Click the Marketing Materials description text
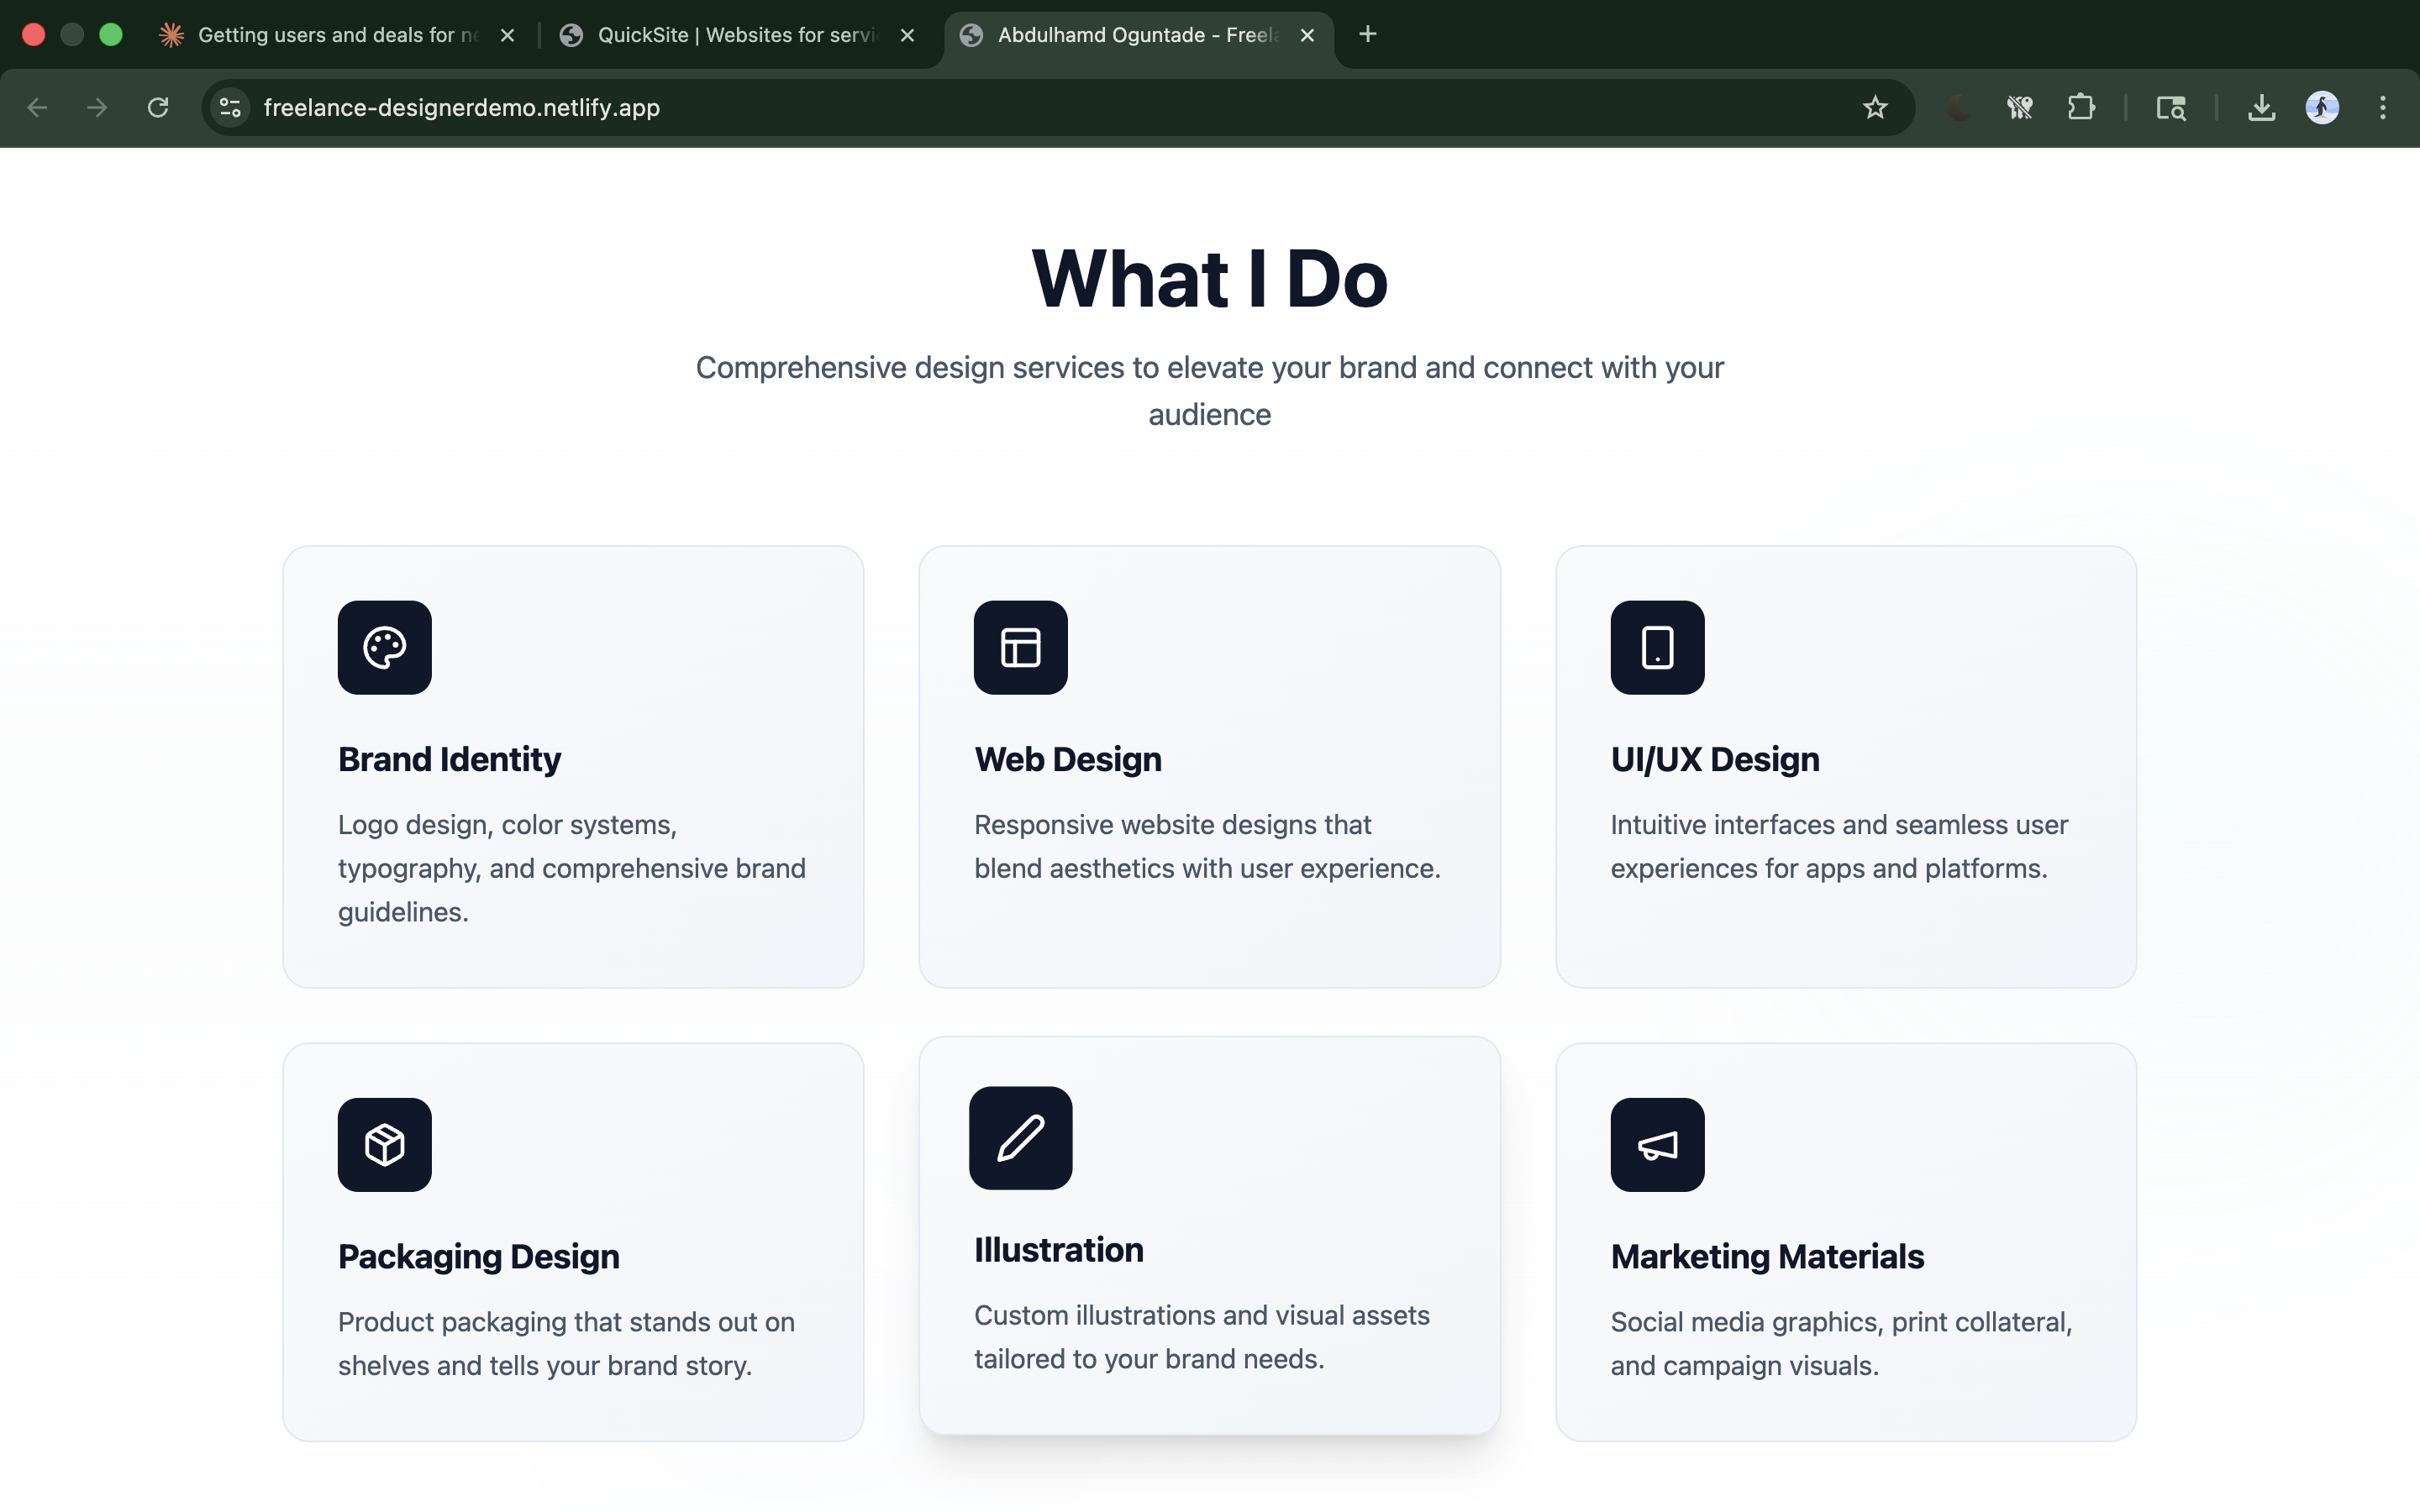The width and height of the screenshot is (2420, 1512). (1841, 1343)
